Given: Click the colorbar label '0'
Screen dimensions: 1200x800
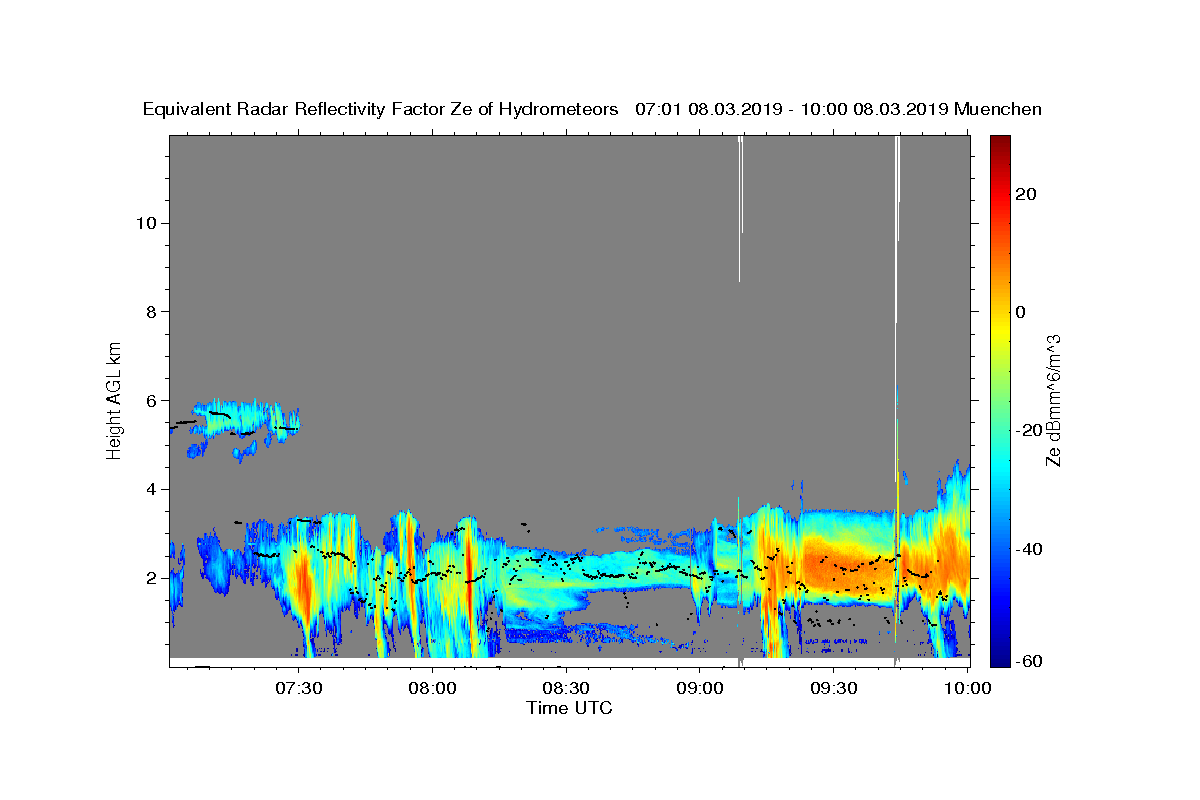Looking at the screenshot, I should (1021, 312).
